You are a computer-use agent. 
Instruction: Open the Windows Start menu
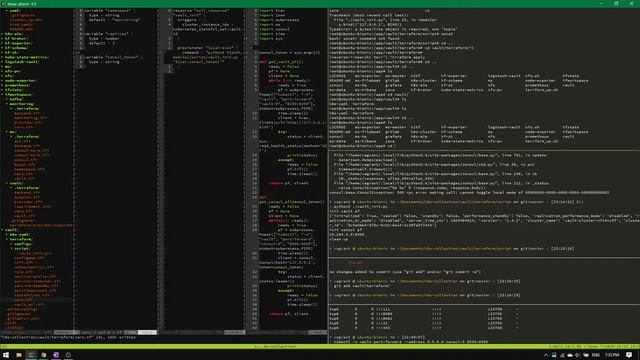(x=6, y=355)
